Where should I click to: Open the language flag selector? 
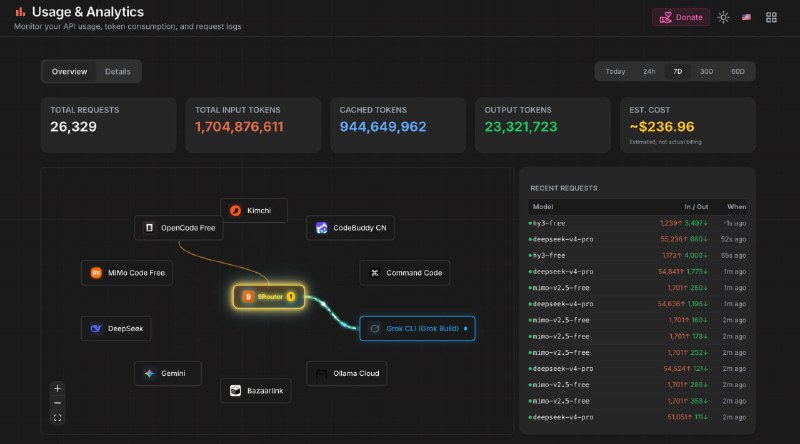(746, 17)
